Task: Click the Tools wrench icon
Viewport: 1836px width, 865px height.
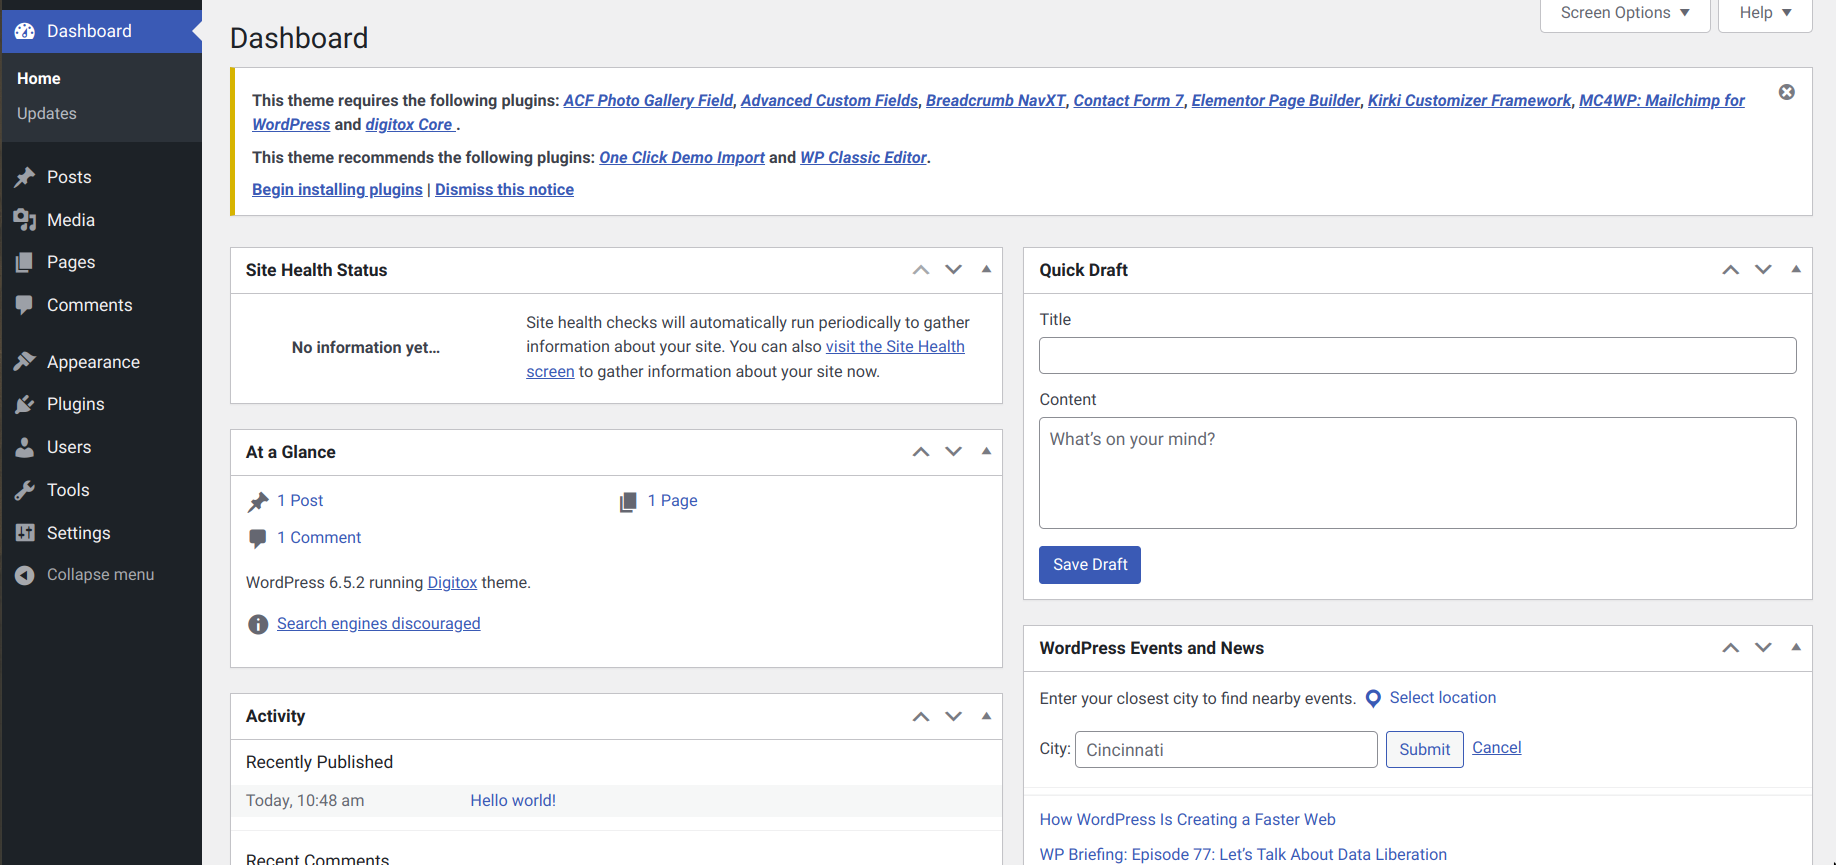Action: coord(25,490)
